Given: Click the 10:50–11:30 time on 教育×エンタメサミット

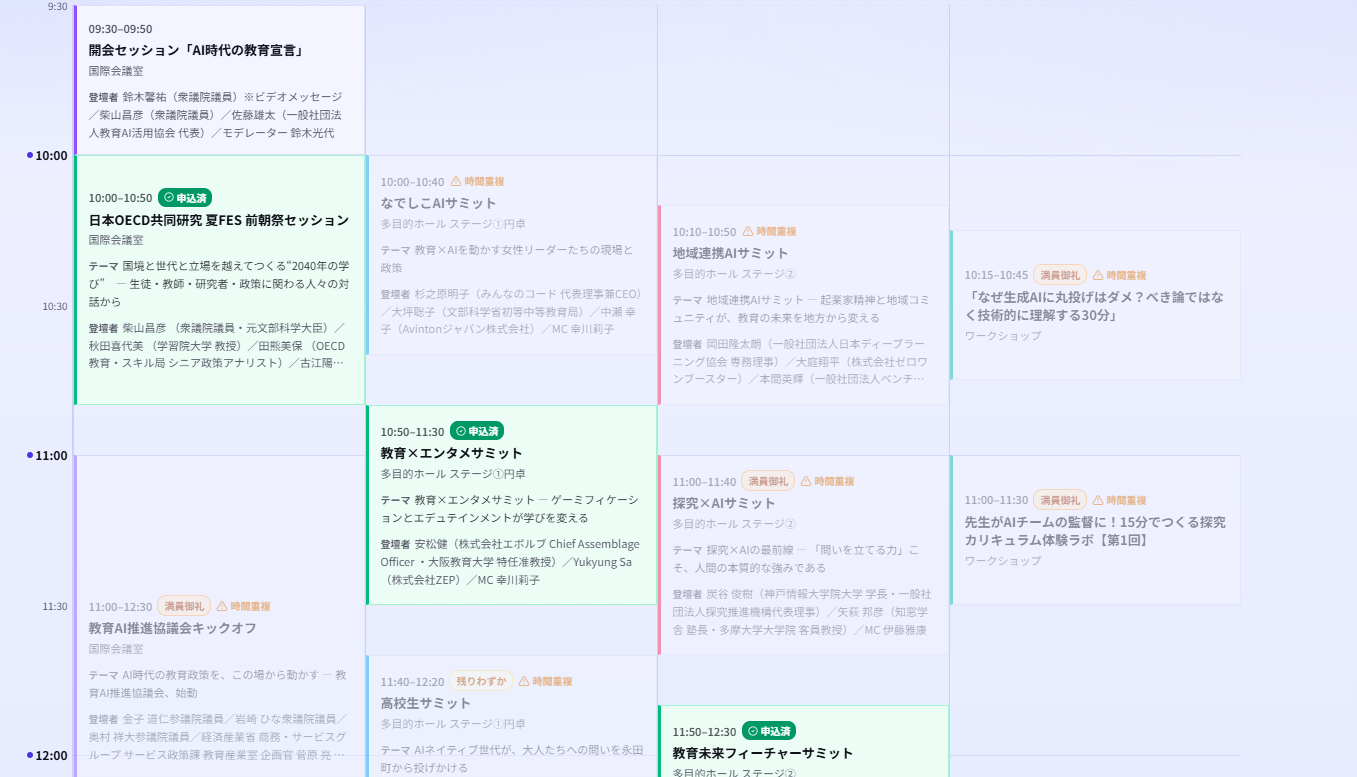Looking at the screenshot, I should point(412,432).
